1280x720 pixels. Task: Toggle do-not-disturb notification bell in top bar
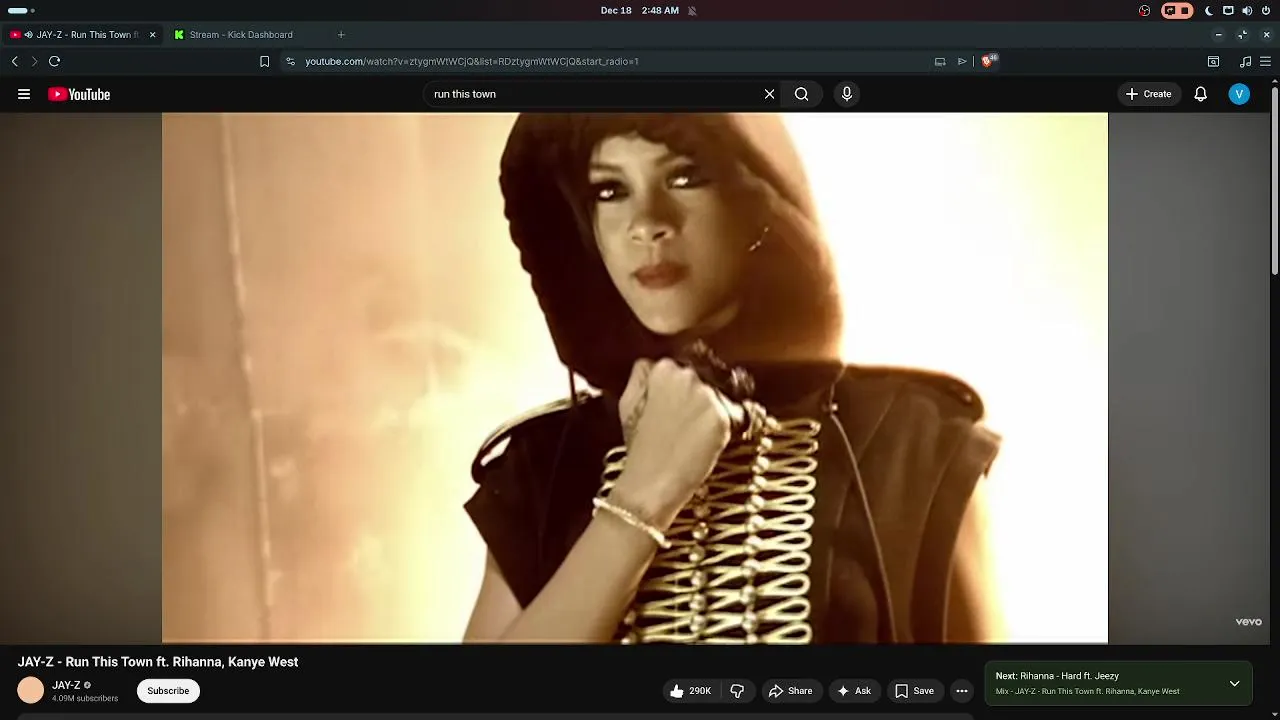tap(692, 10)
